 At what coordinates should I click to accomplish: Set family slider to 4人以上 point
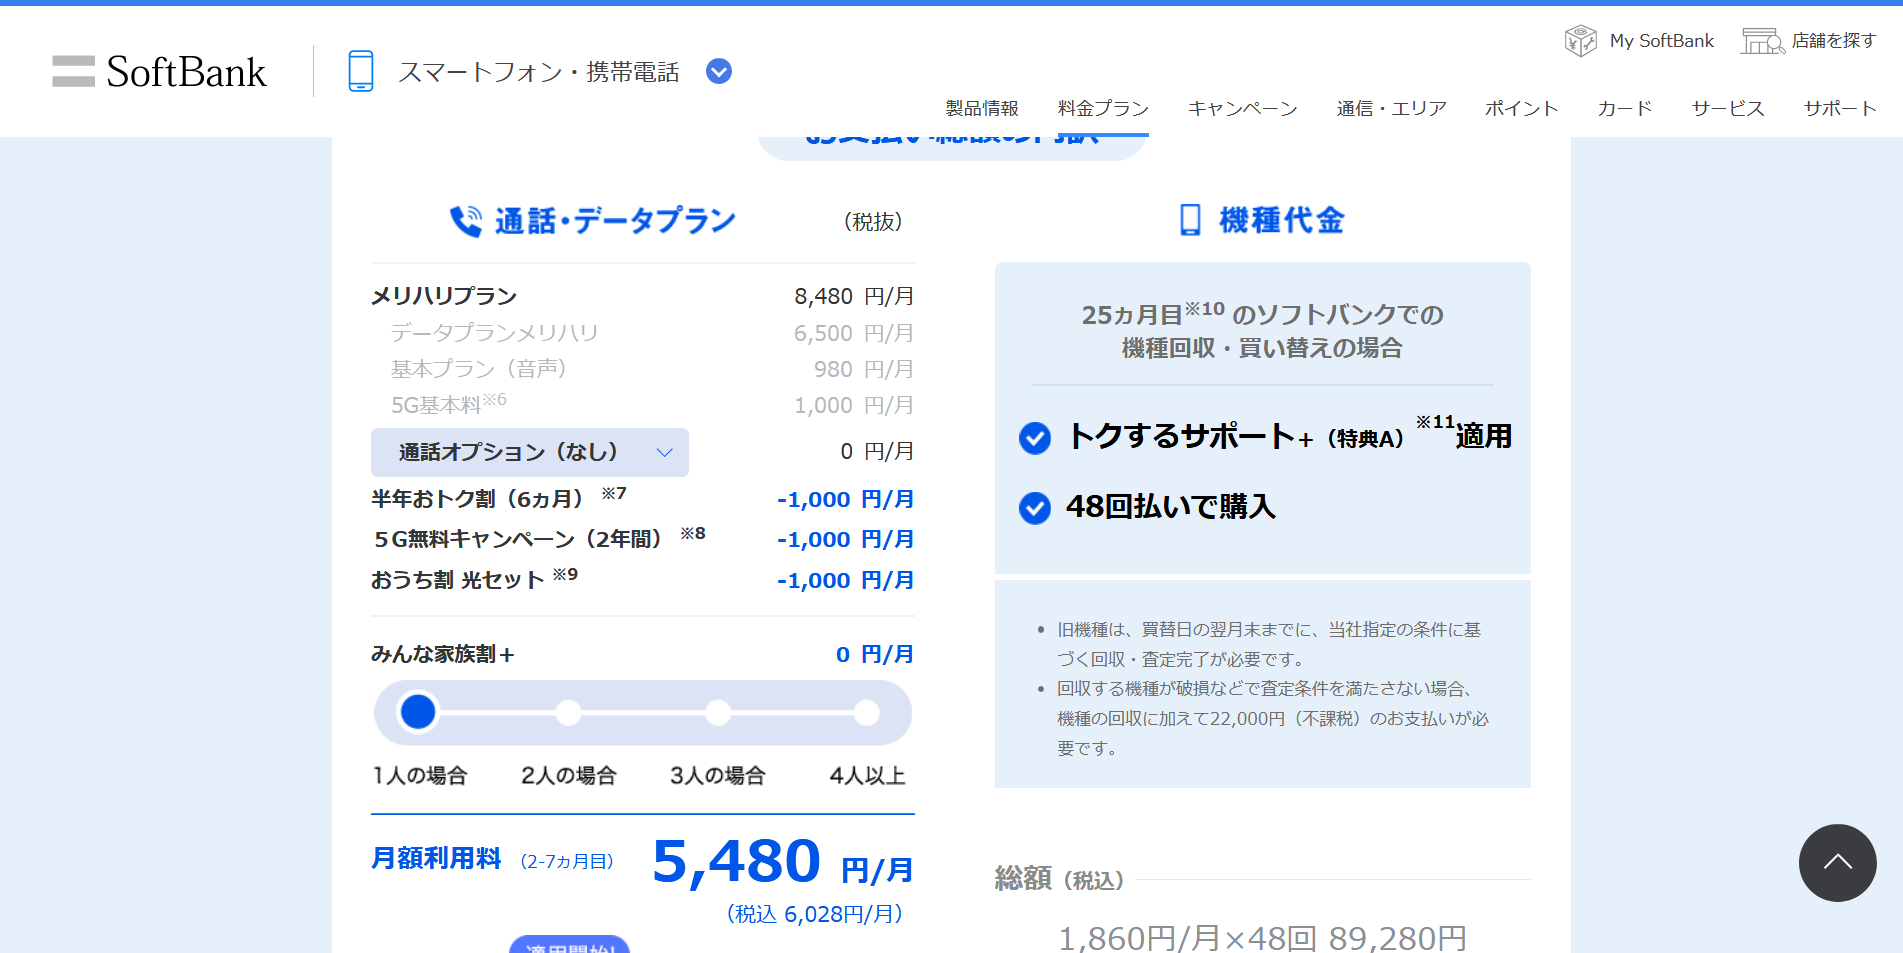pos(866,713)
